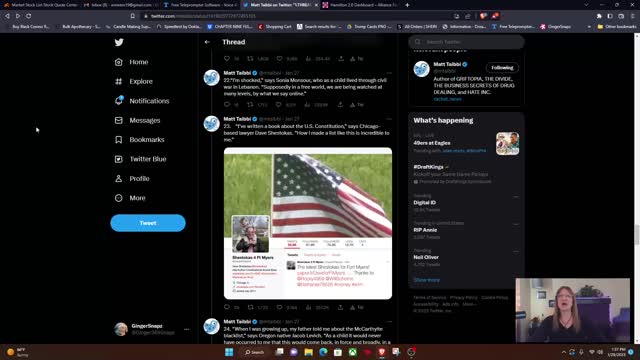Expand the More menu in the sidebar
The image size is (640, 360).
coord(130,198)
